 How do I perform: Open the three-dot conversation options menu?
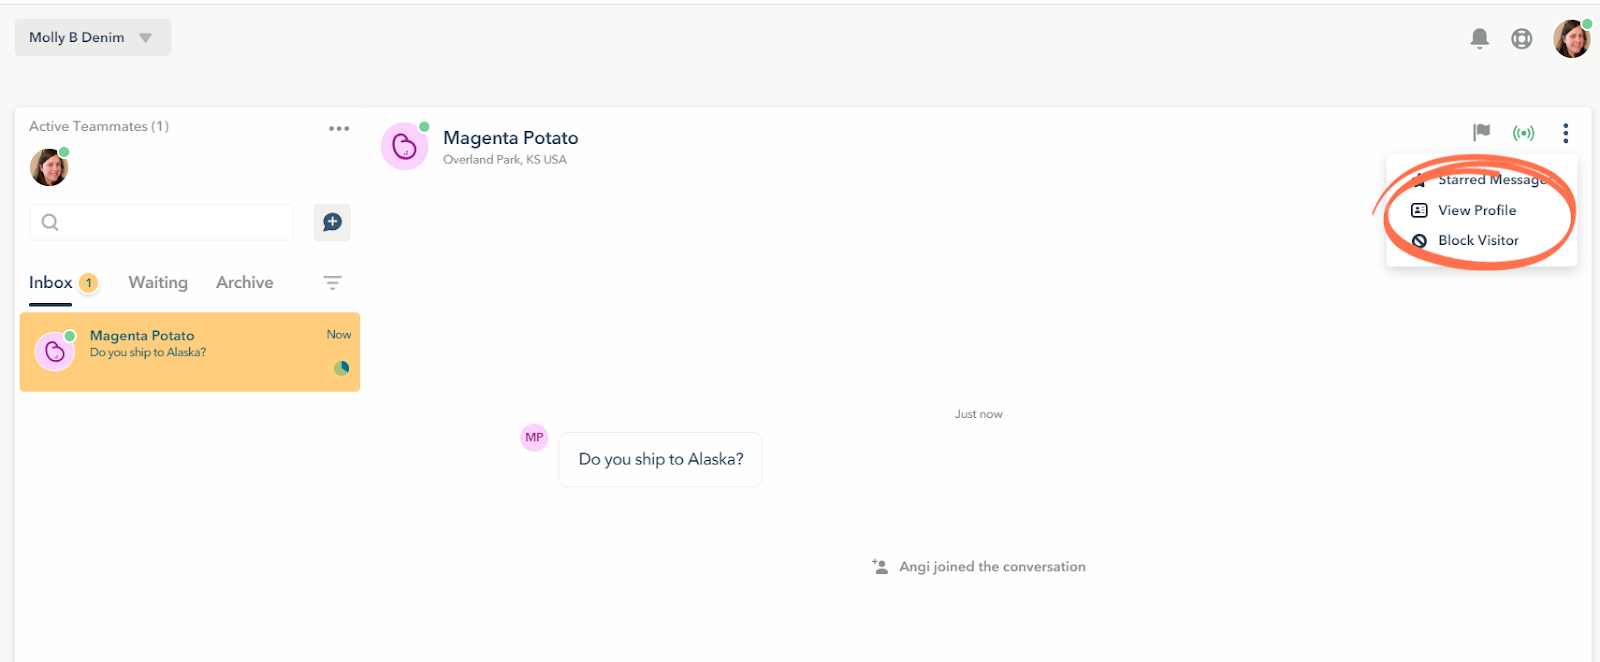(1565, 132)
